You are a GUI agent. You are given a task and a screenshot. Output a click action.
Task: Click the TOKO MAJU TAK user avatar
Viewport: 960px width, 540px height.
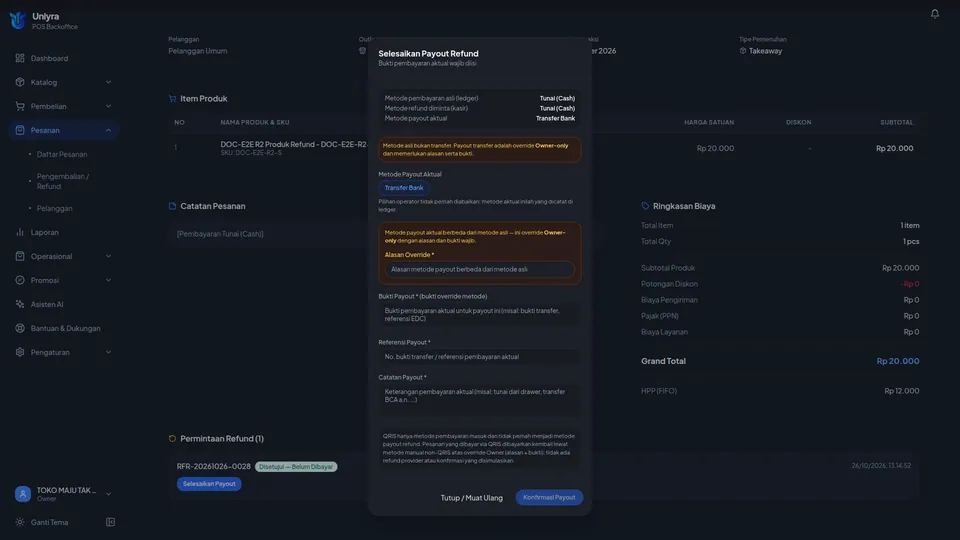click(23, 493)
